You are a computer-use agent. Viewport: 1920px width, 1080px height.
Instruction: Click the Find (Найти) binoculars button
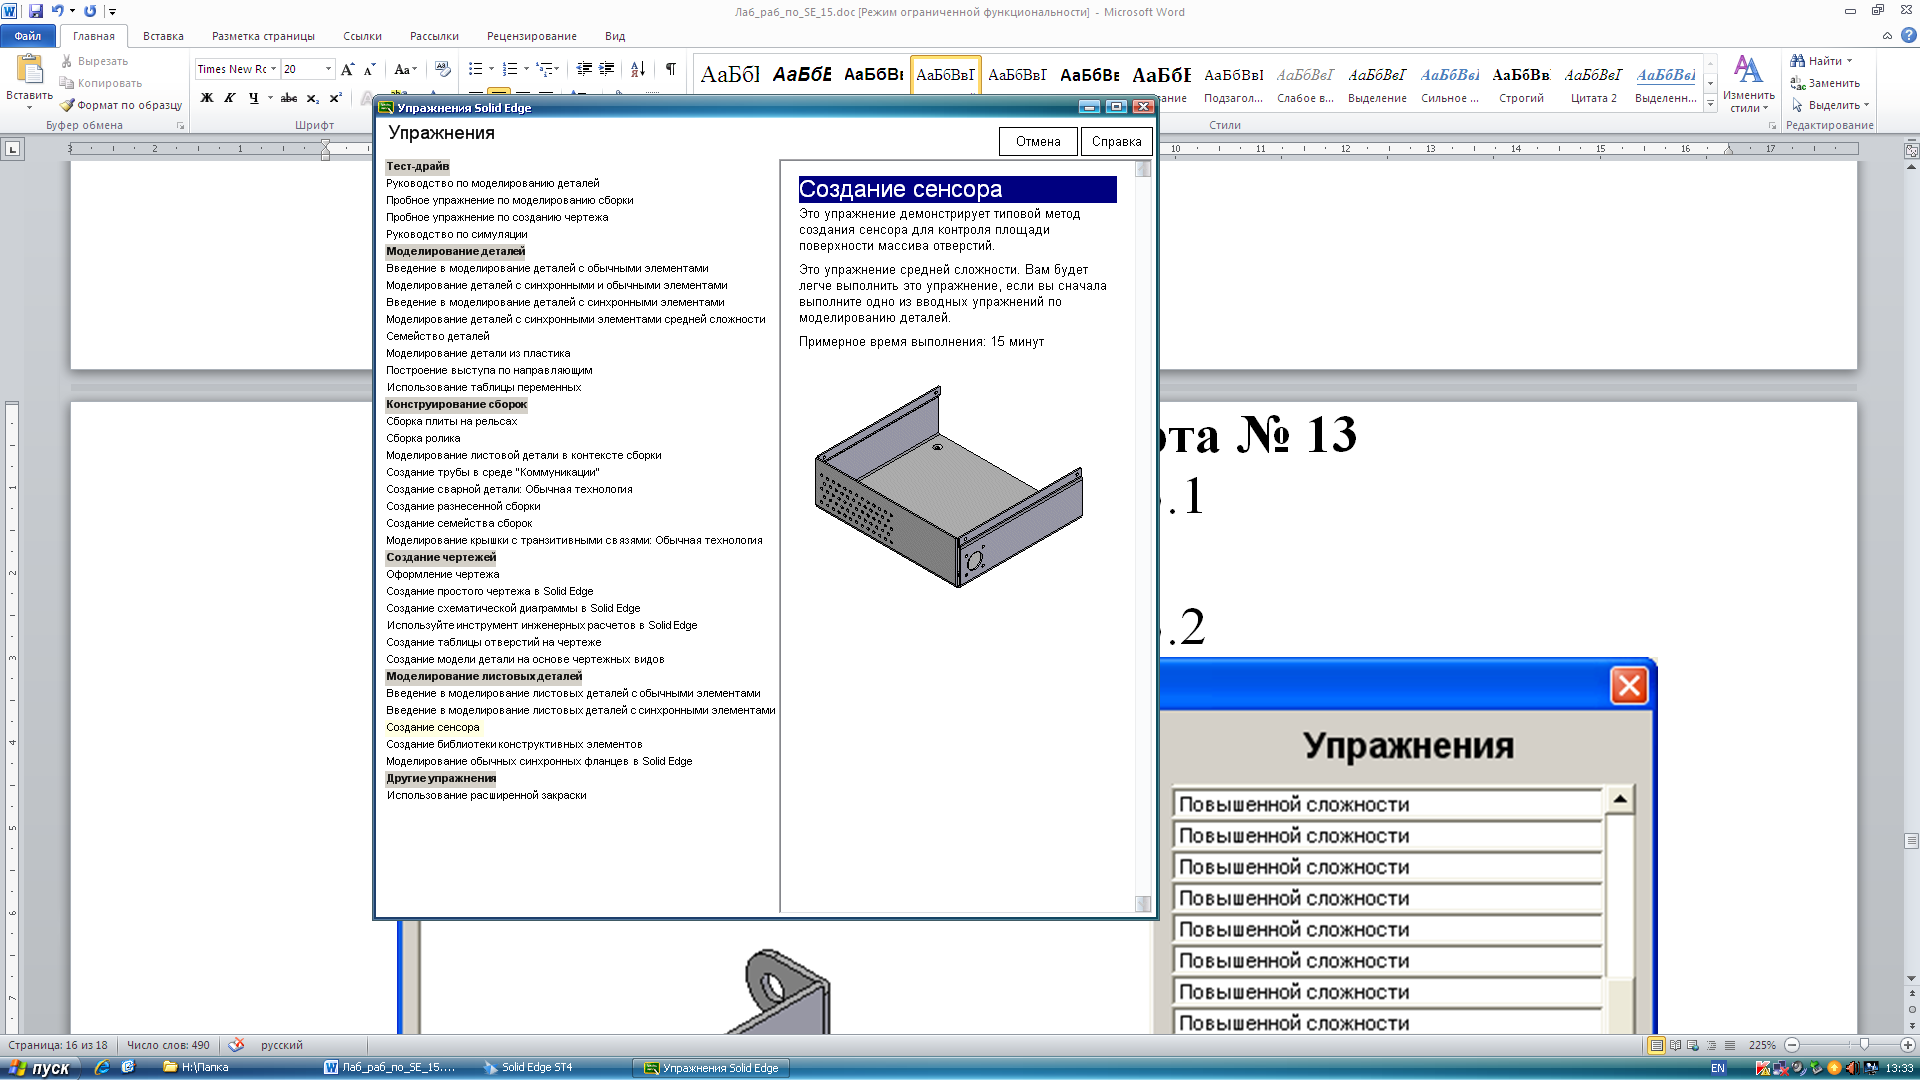[1821, 61]
